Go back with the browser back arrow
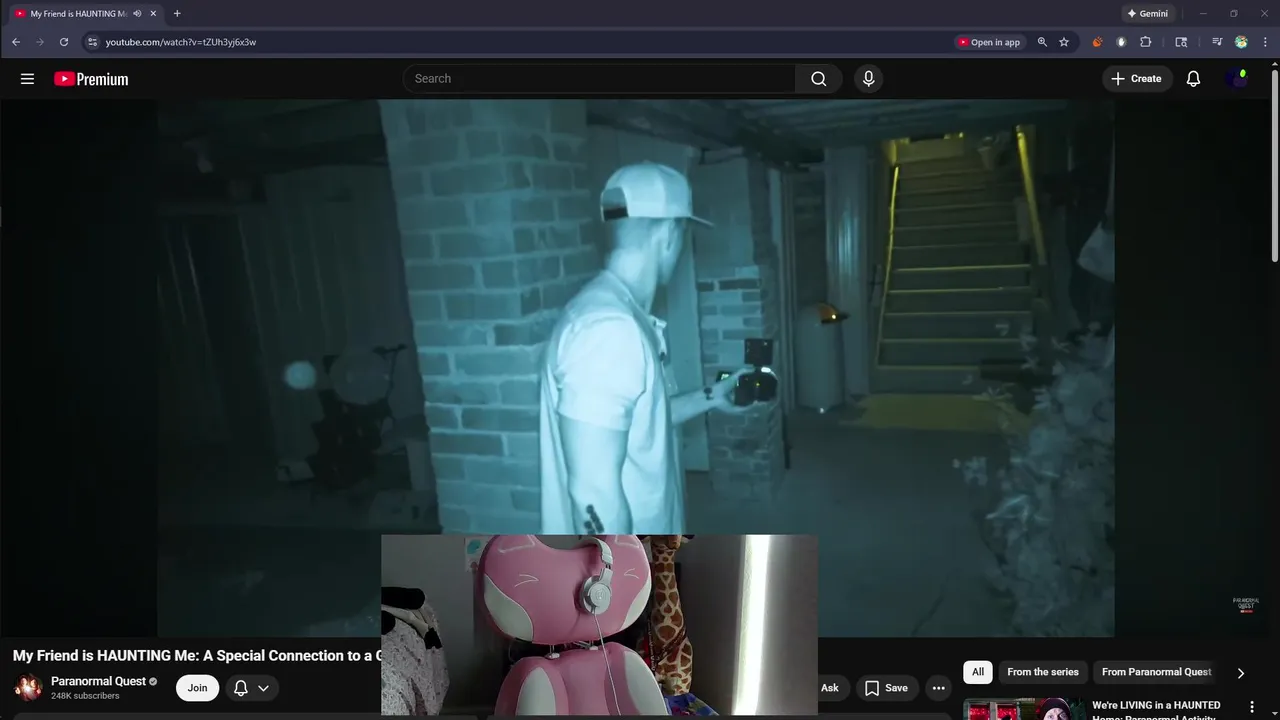 pos(16,42)
